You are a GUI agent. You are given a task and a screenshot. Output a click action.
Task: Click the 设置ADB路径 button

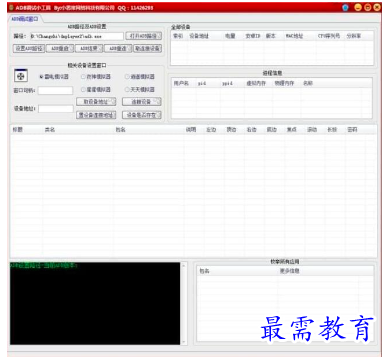point(29,48)
